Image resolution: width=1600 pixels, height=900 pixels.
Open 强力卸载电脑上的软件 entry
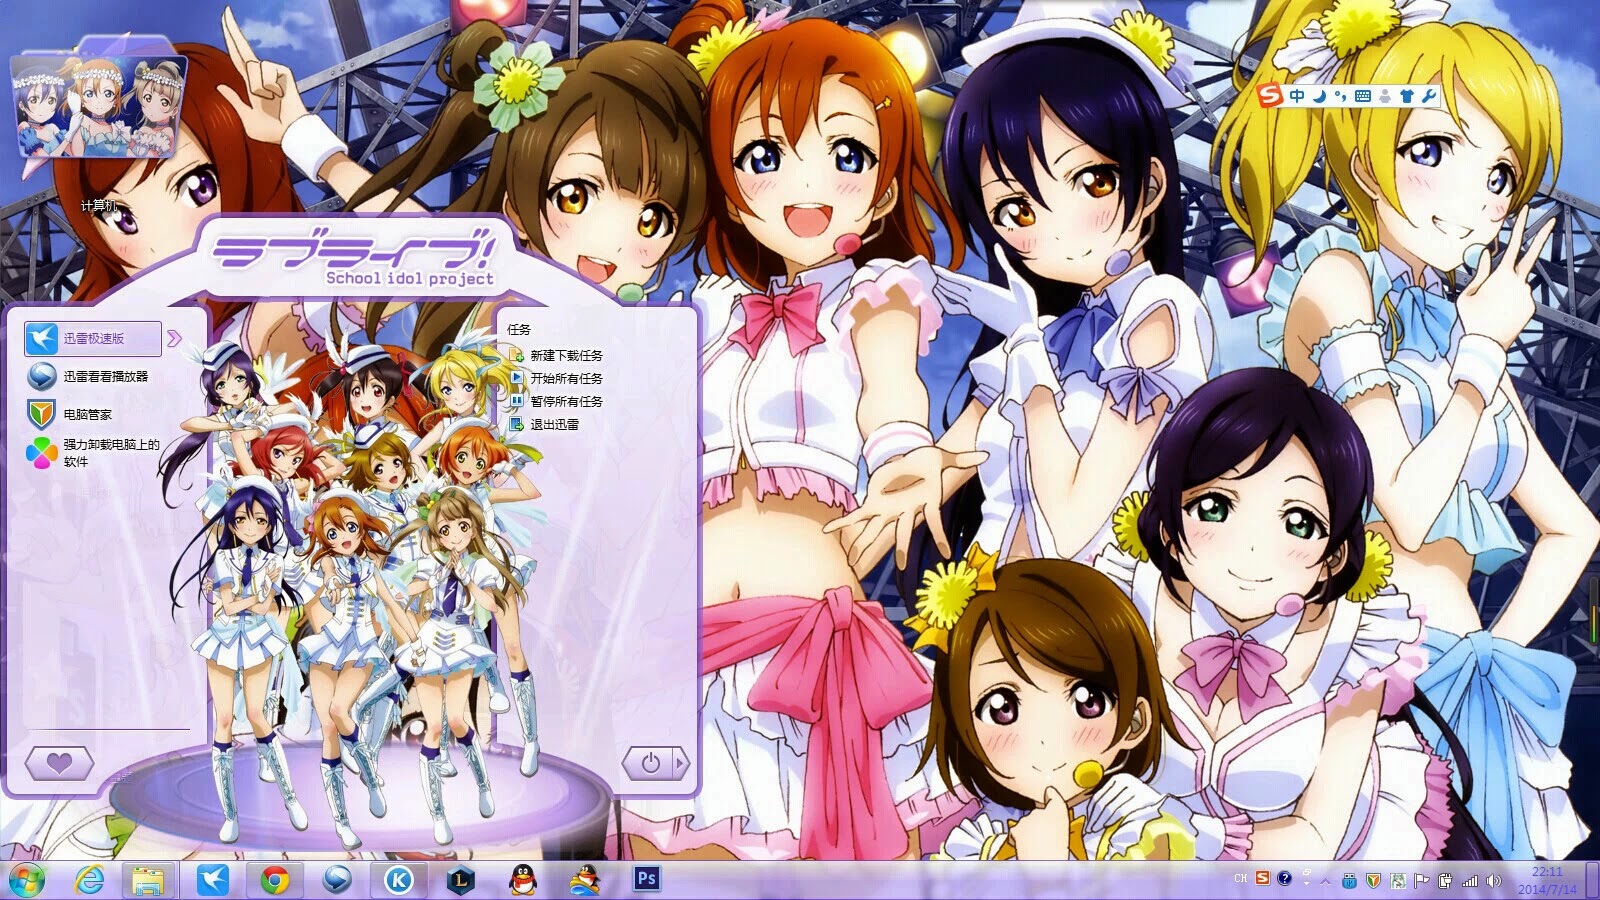coord(93,453)
